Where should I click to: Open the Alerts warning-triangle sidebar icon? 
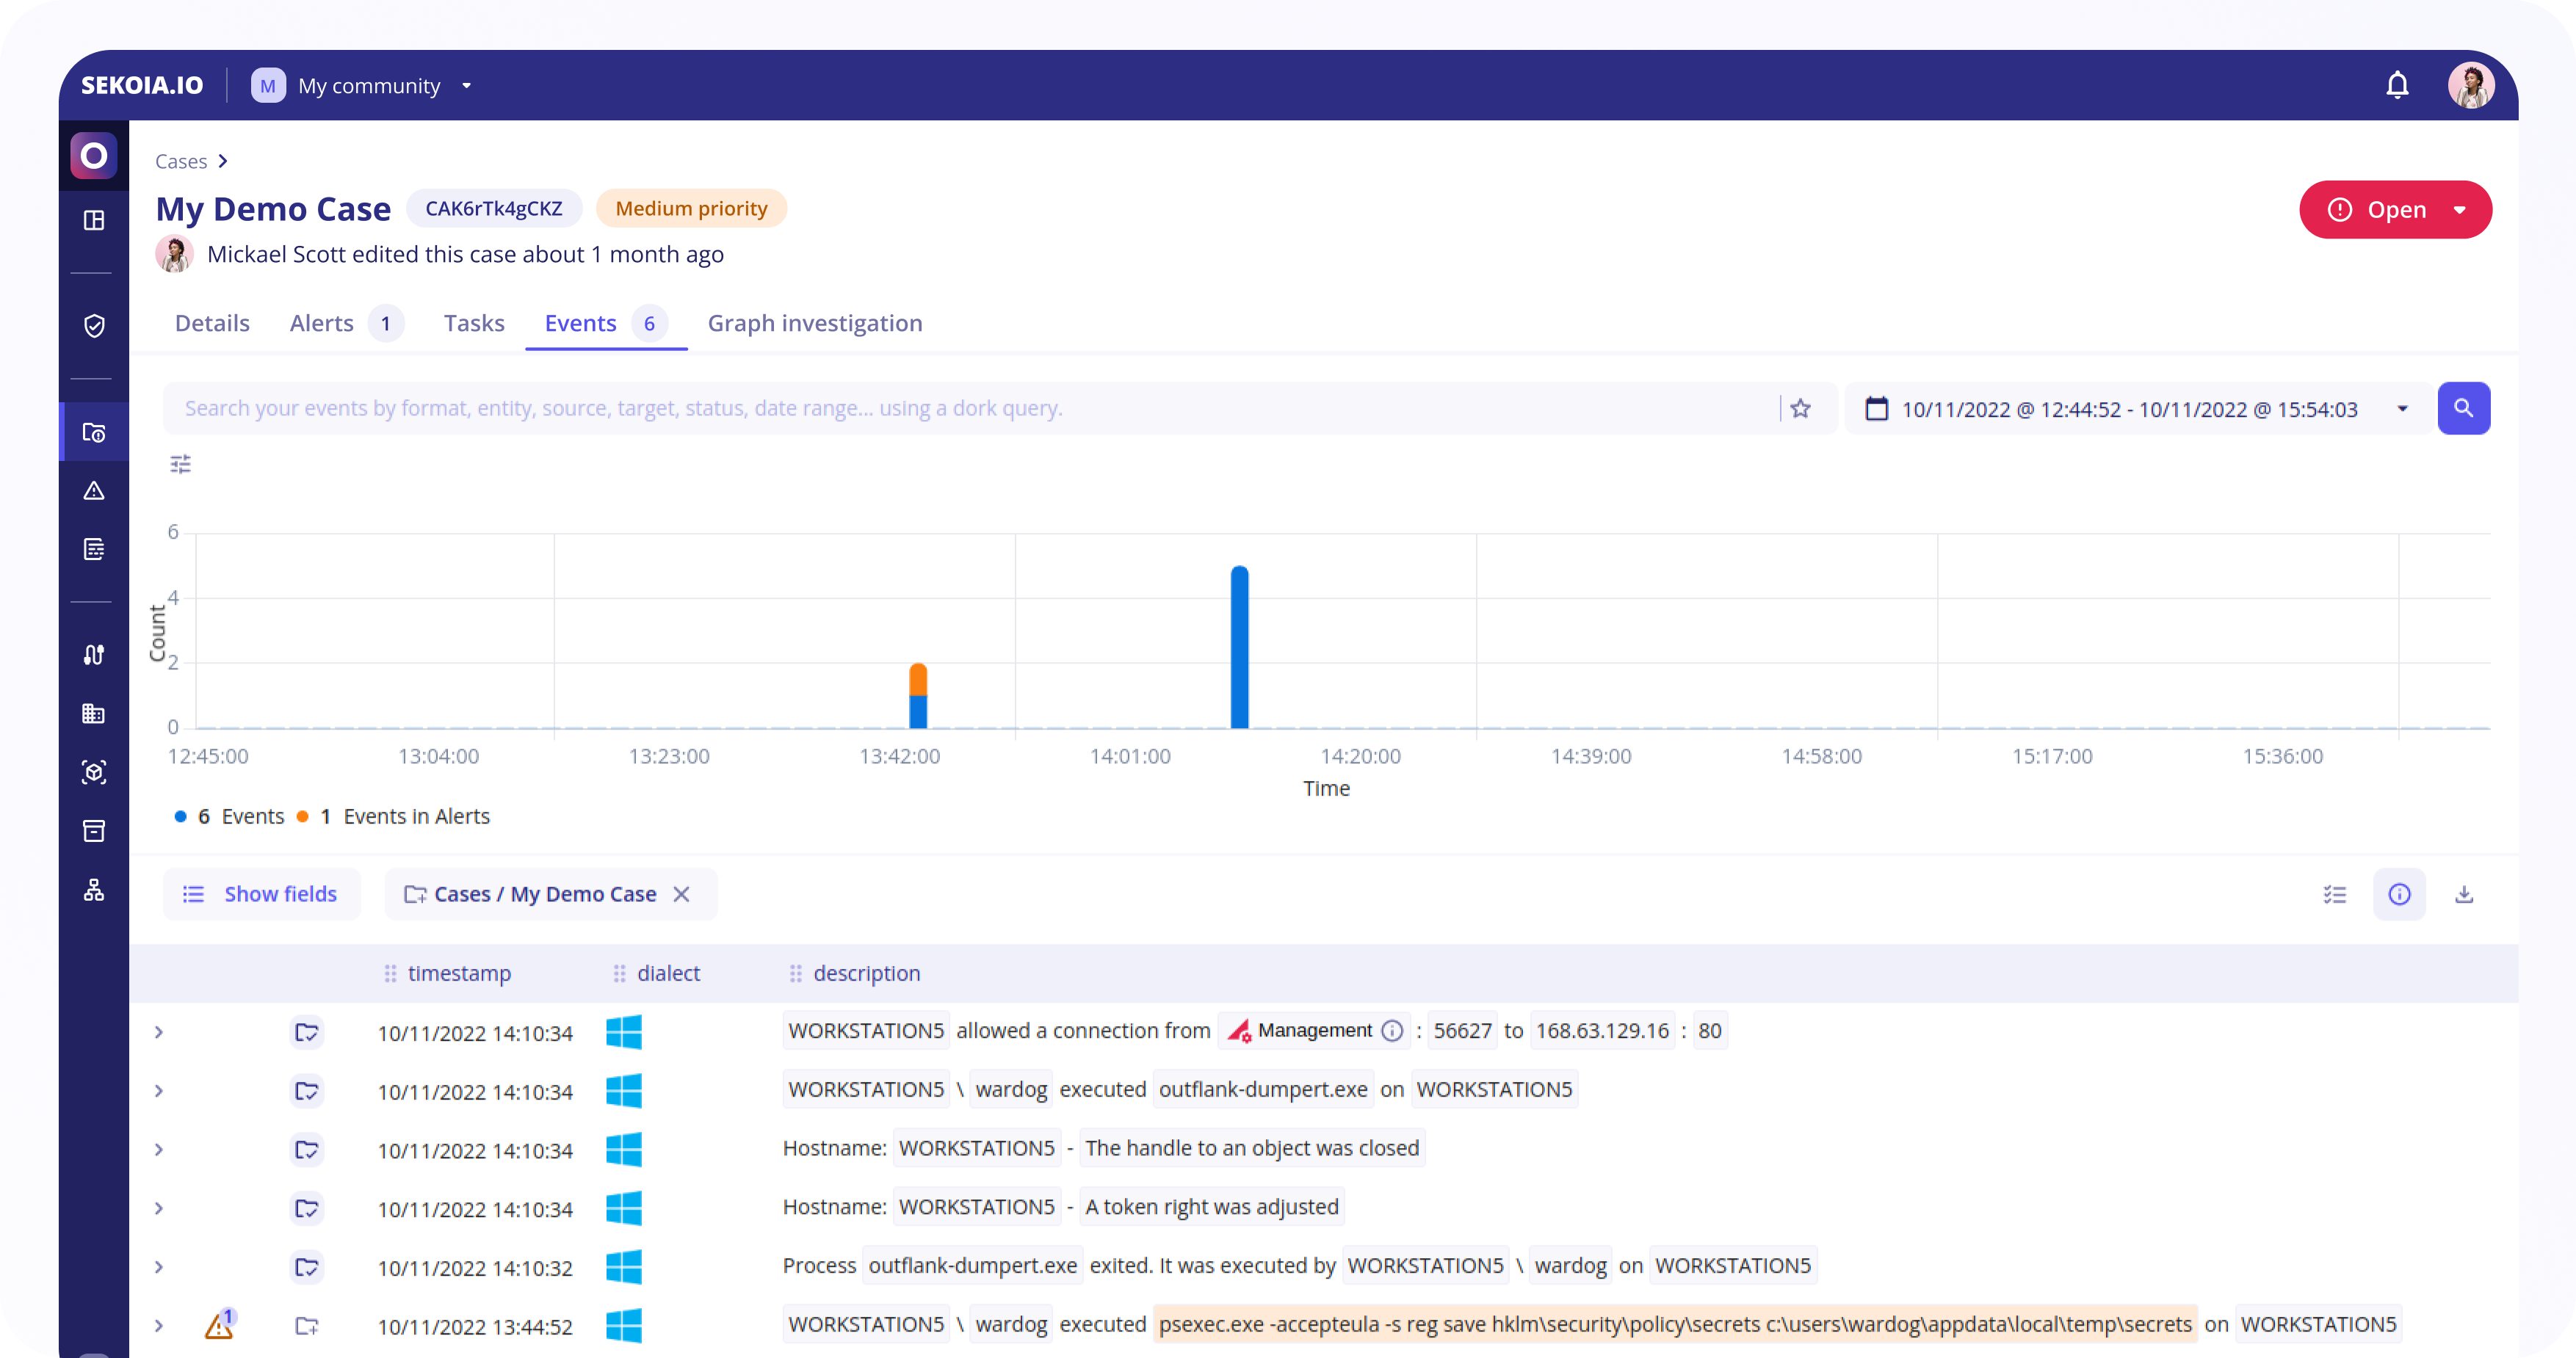(94, 491)
